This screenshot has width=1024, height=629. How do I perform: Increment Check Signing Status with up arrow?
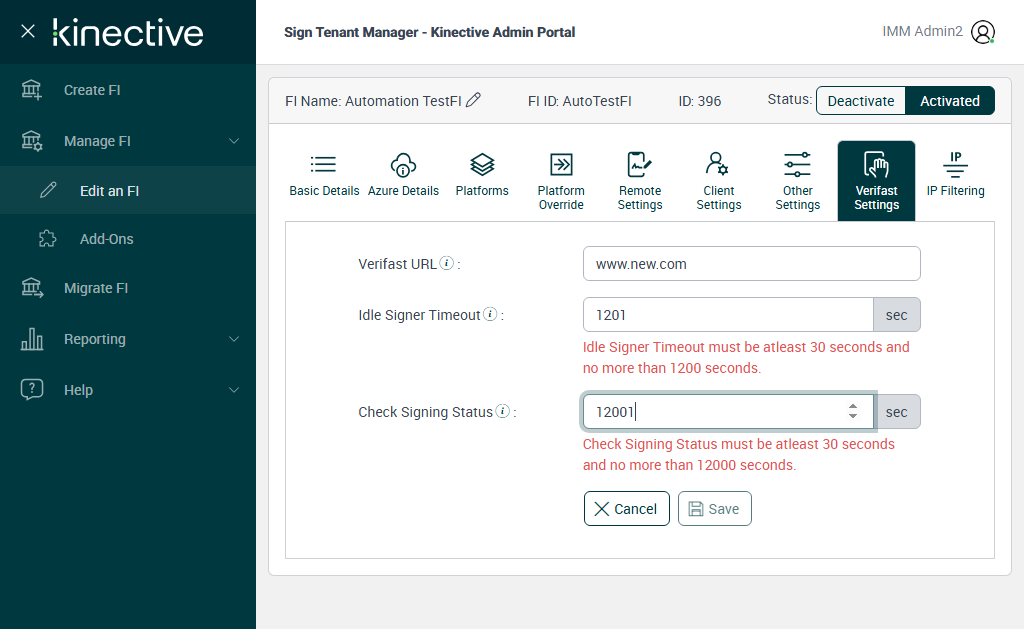point(853,406)
